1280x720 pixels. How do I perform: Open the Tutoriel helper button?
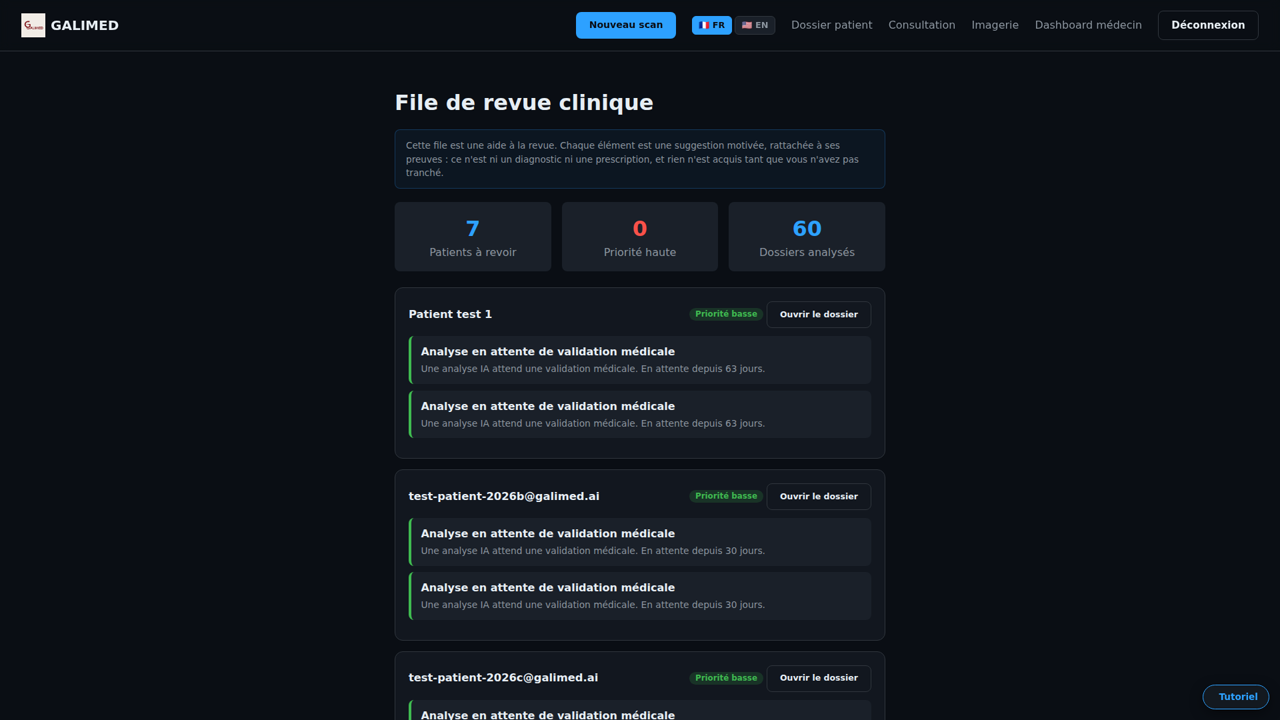(1236, 697)
